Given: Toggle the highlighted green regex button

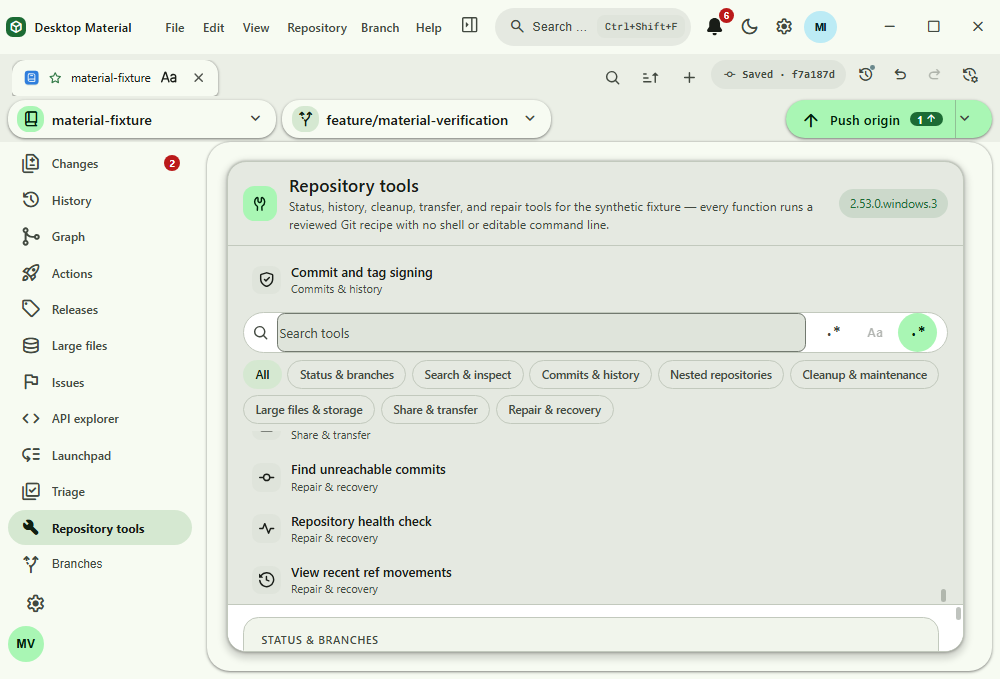Looking at the screenshot, I should click(x=917, y=332).
